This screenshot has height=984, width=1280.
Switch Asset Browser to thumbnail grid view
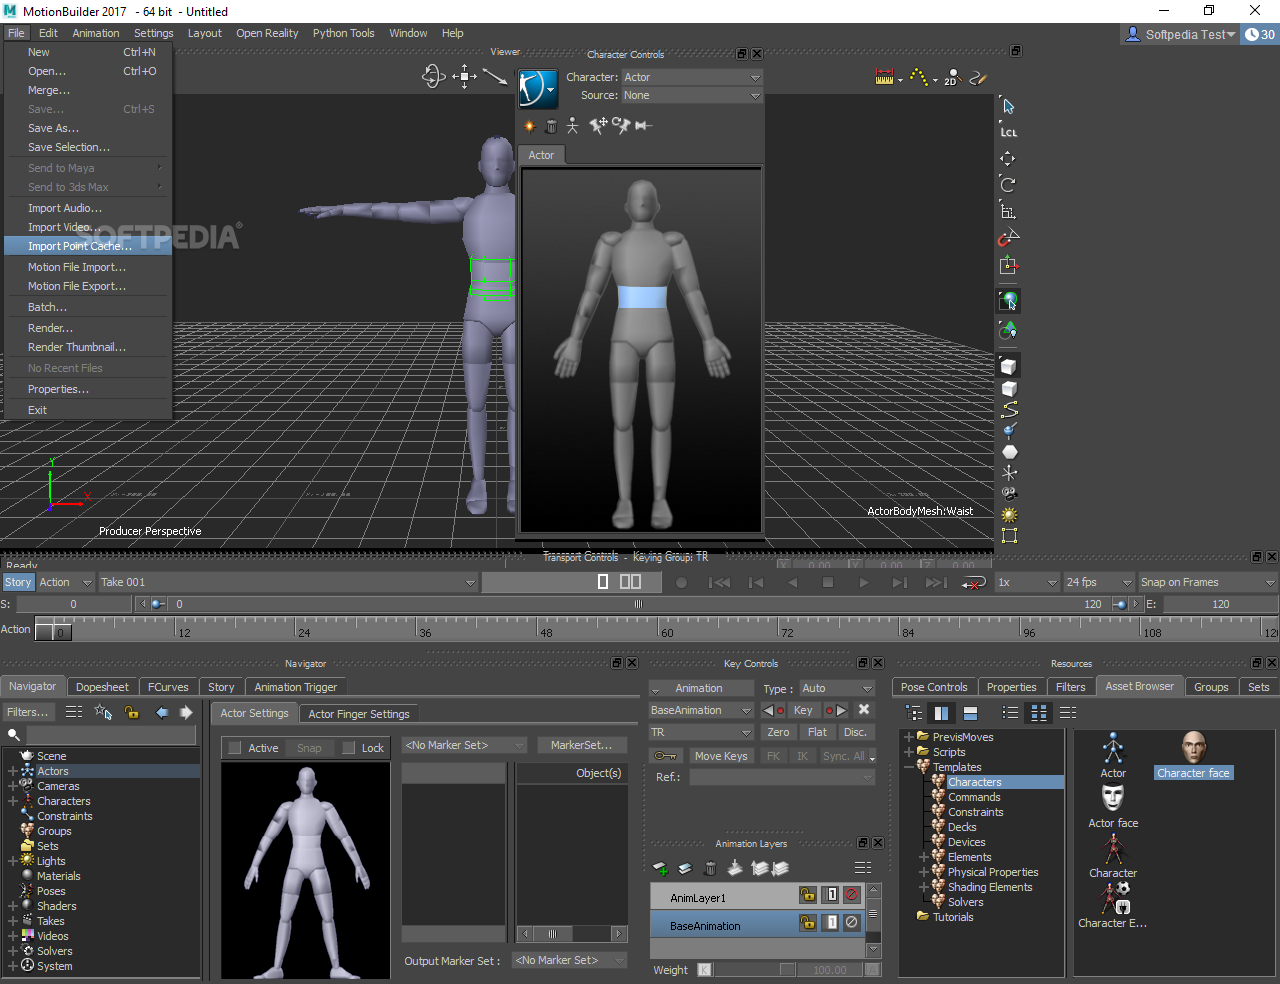point(1039,713)
